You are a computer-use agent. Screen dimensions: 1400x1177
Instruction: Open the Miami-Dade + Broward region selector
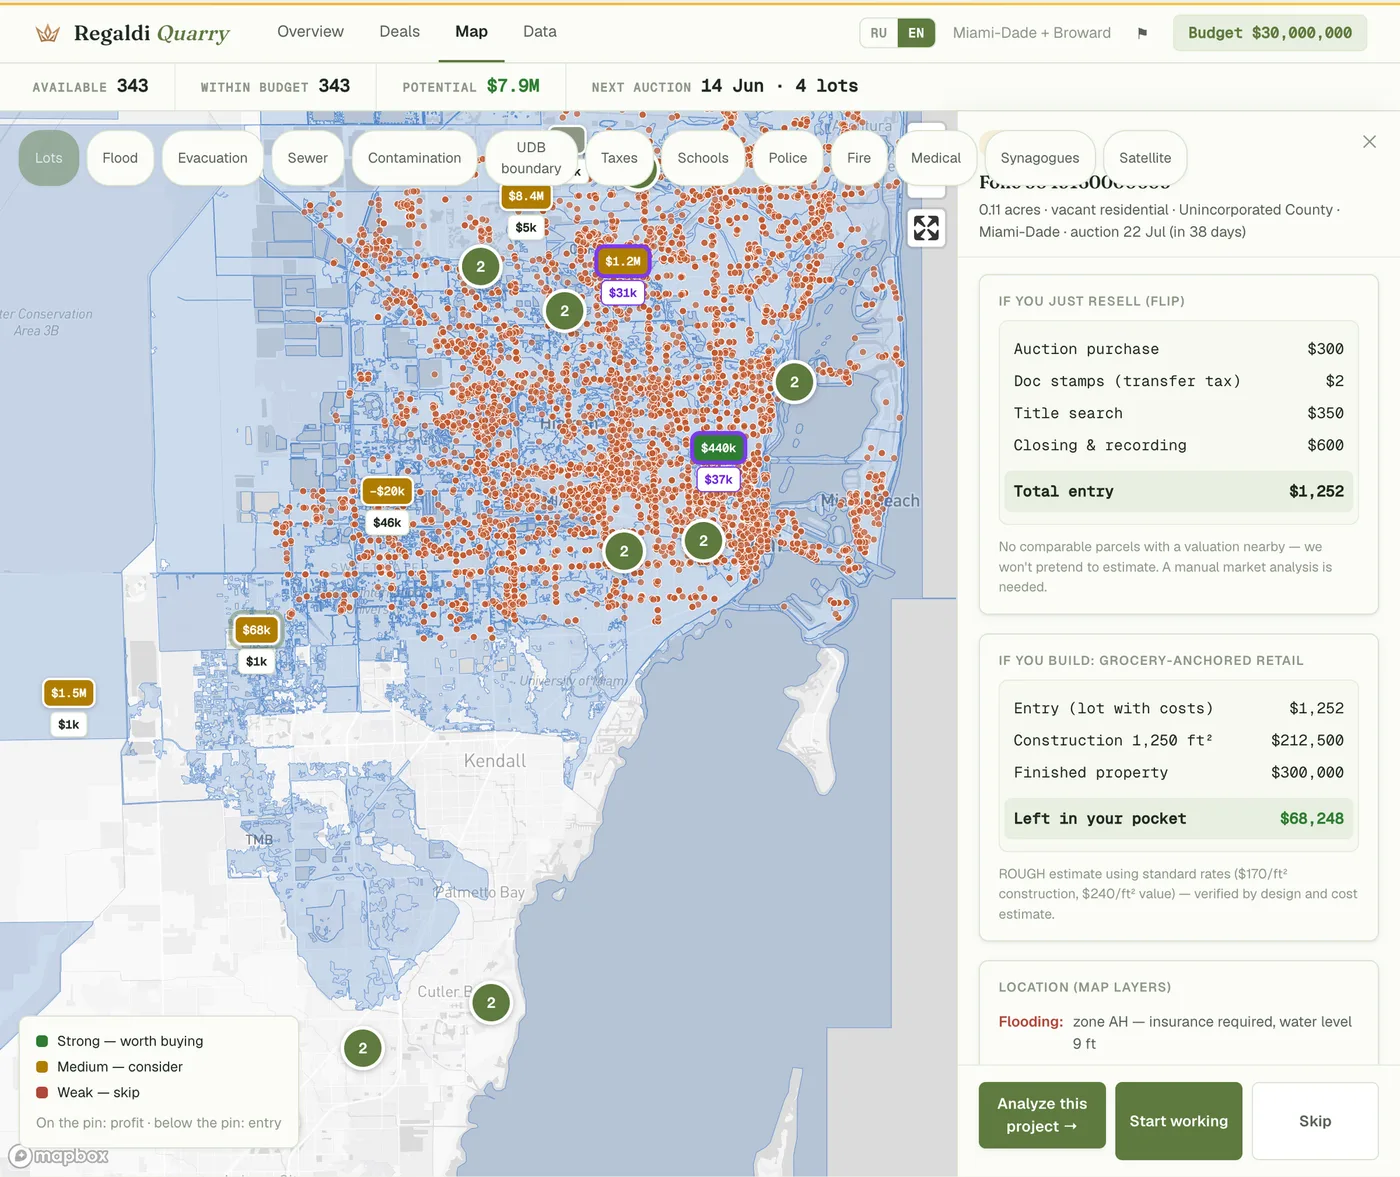1031,33
